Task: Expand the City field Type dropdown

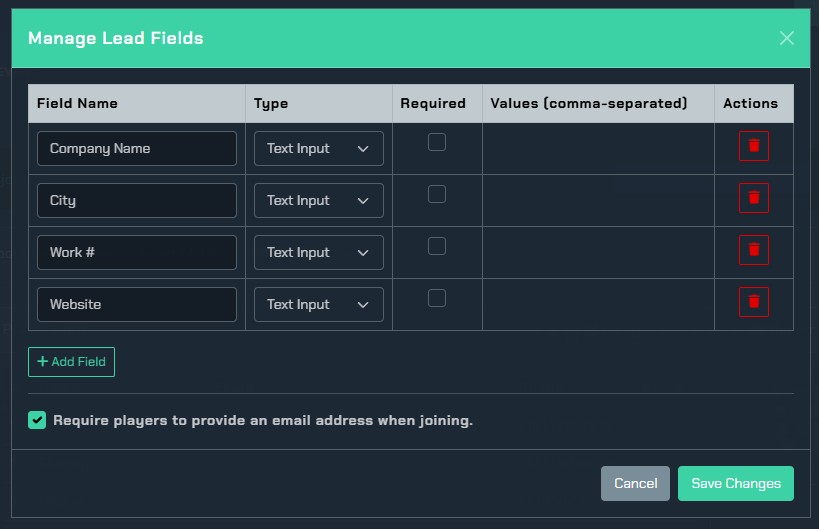Action: 318,200
